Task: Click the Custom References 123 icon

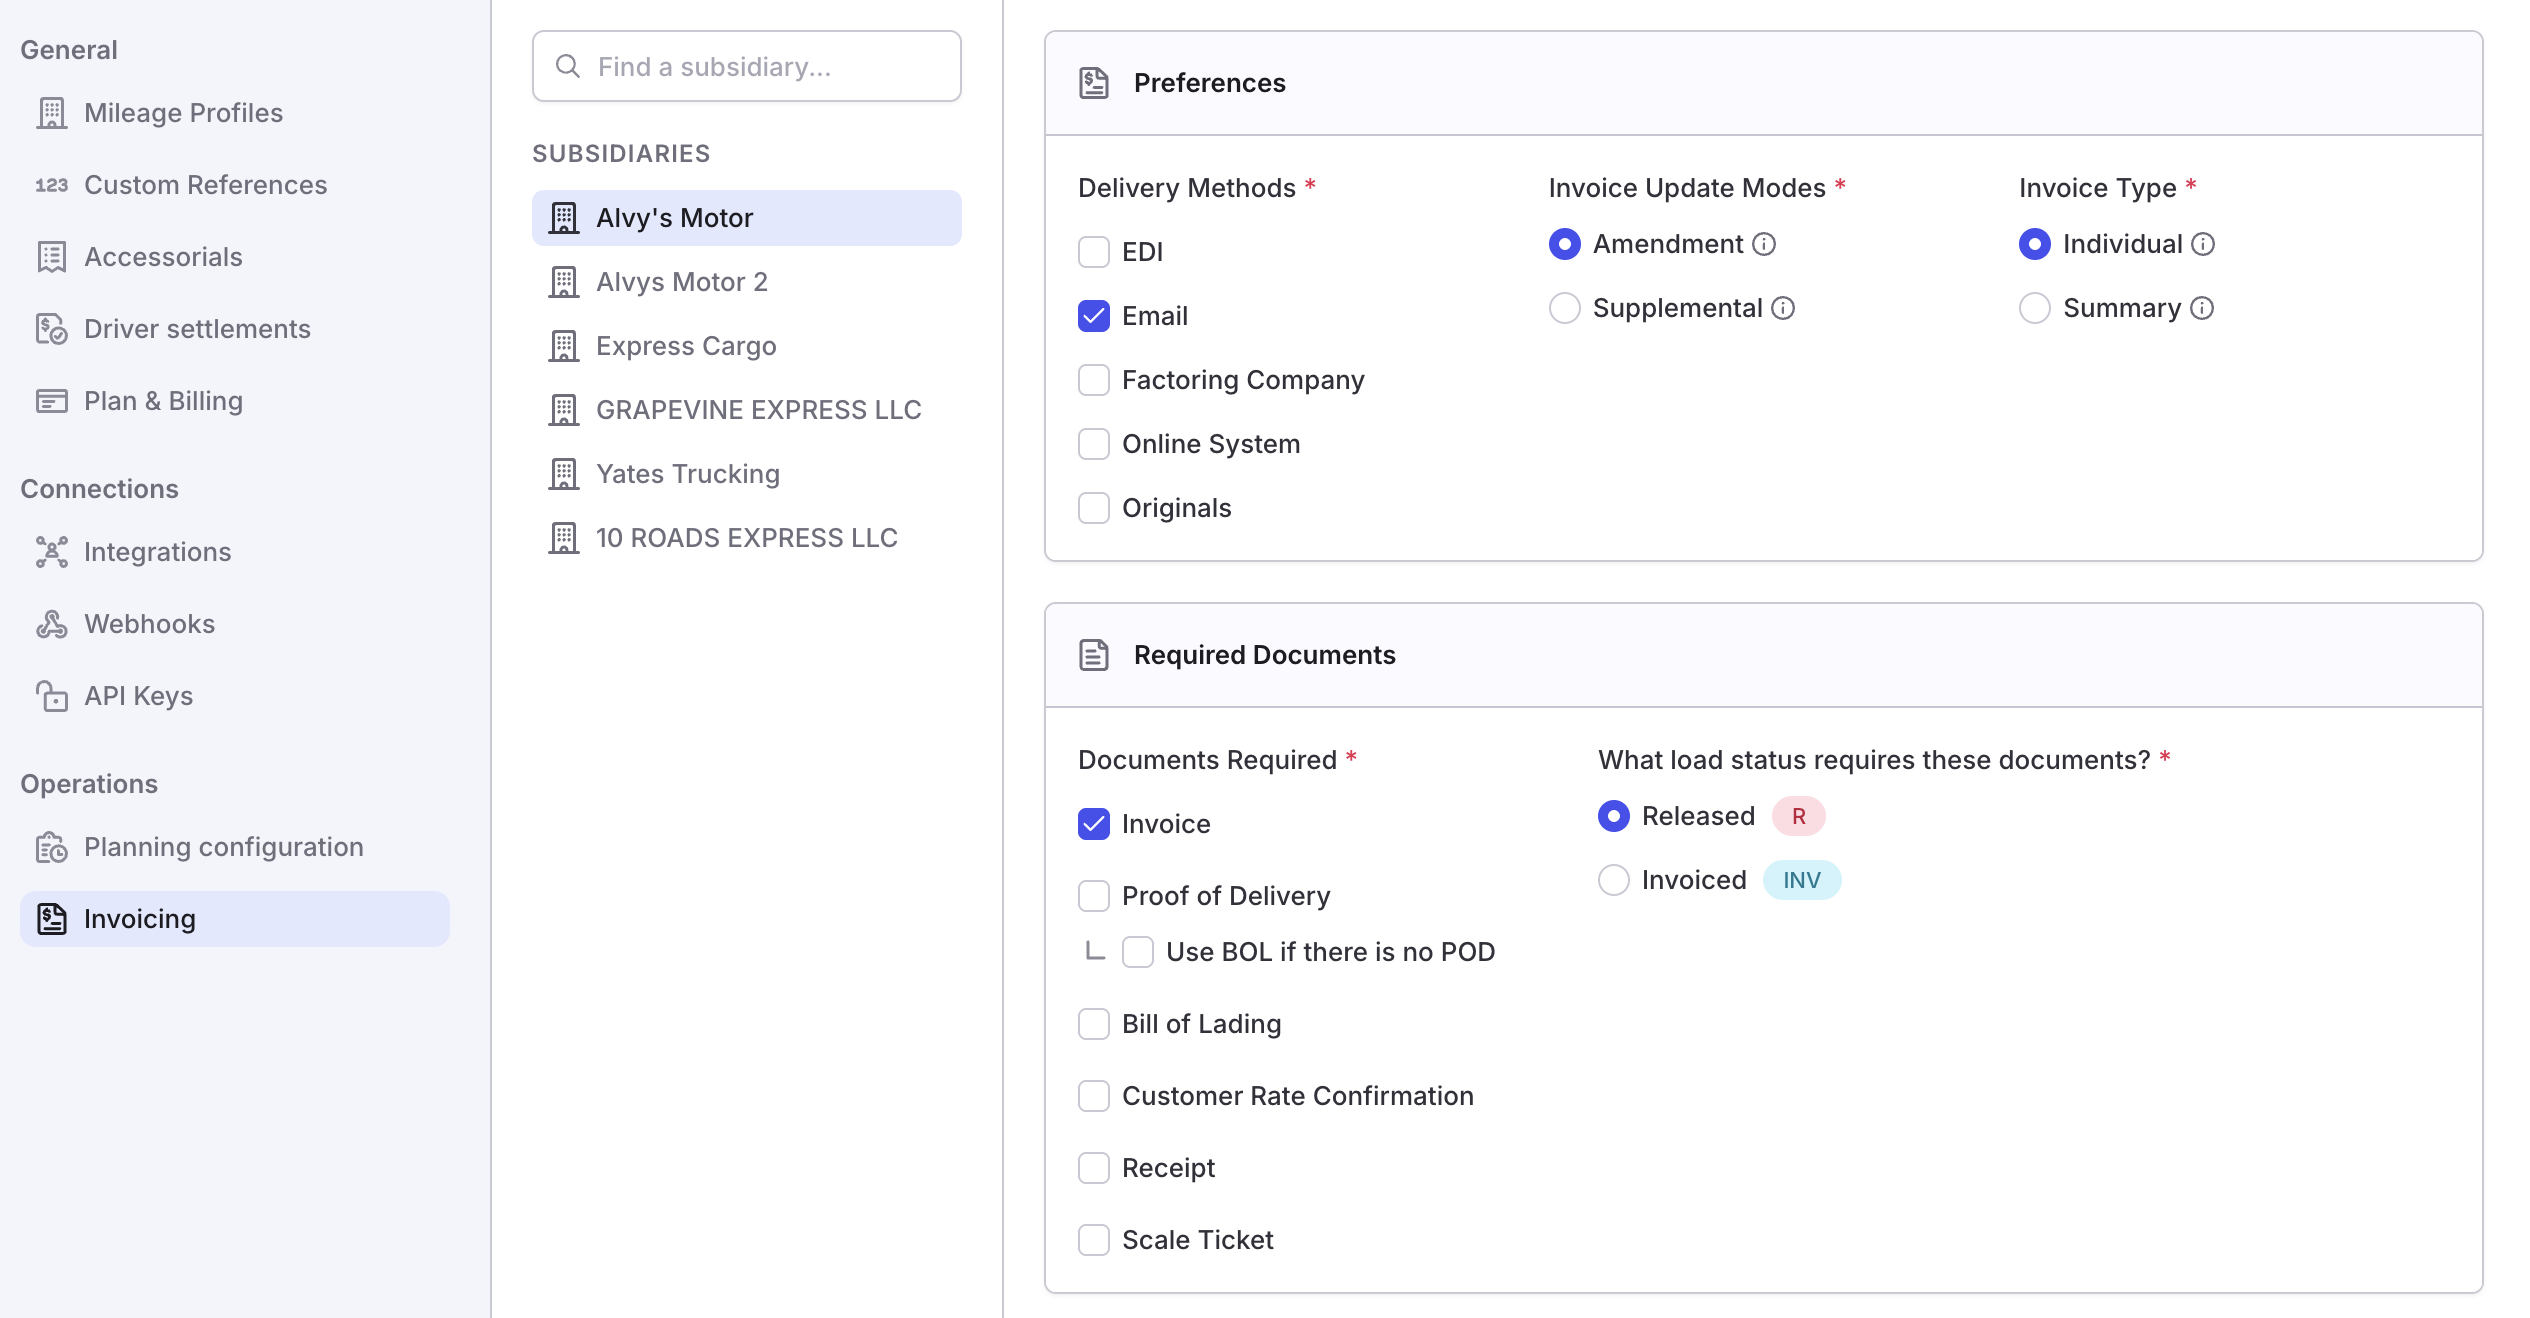Action: click(x=52, y=185)
